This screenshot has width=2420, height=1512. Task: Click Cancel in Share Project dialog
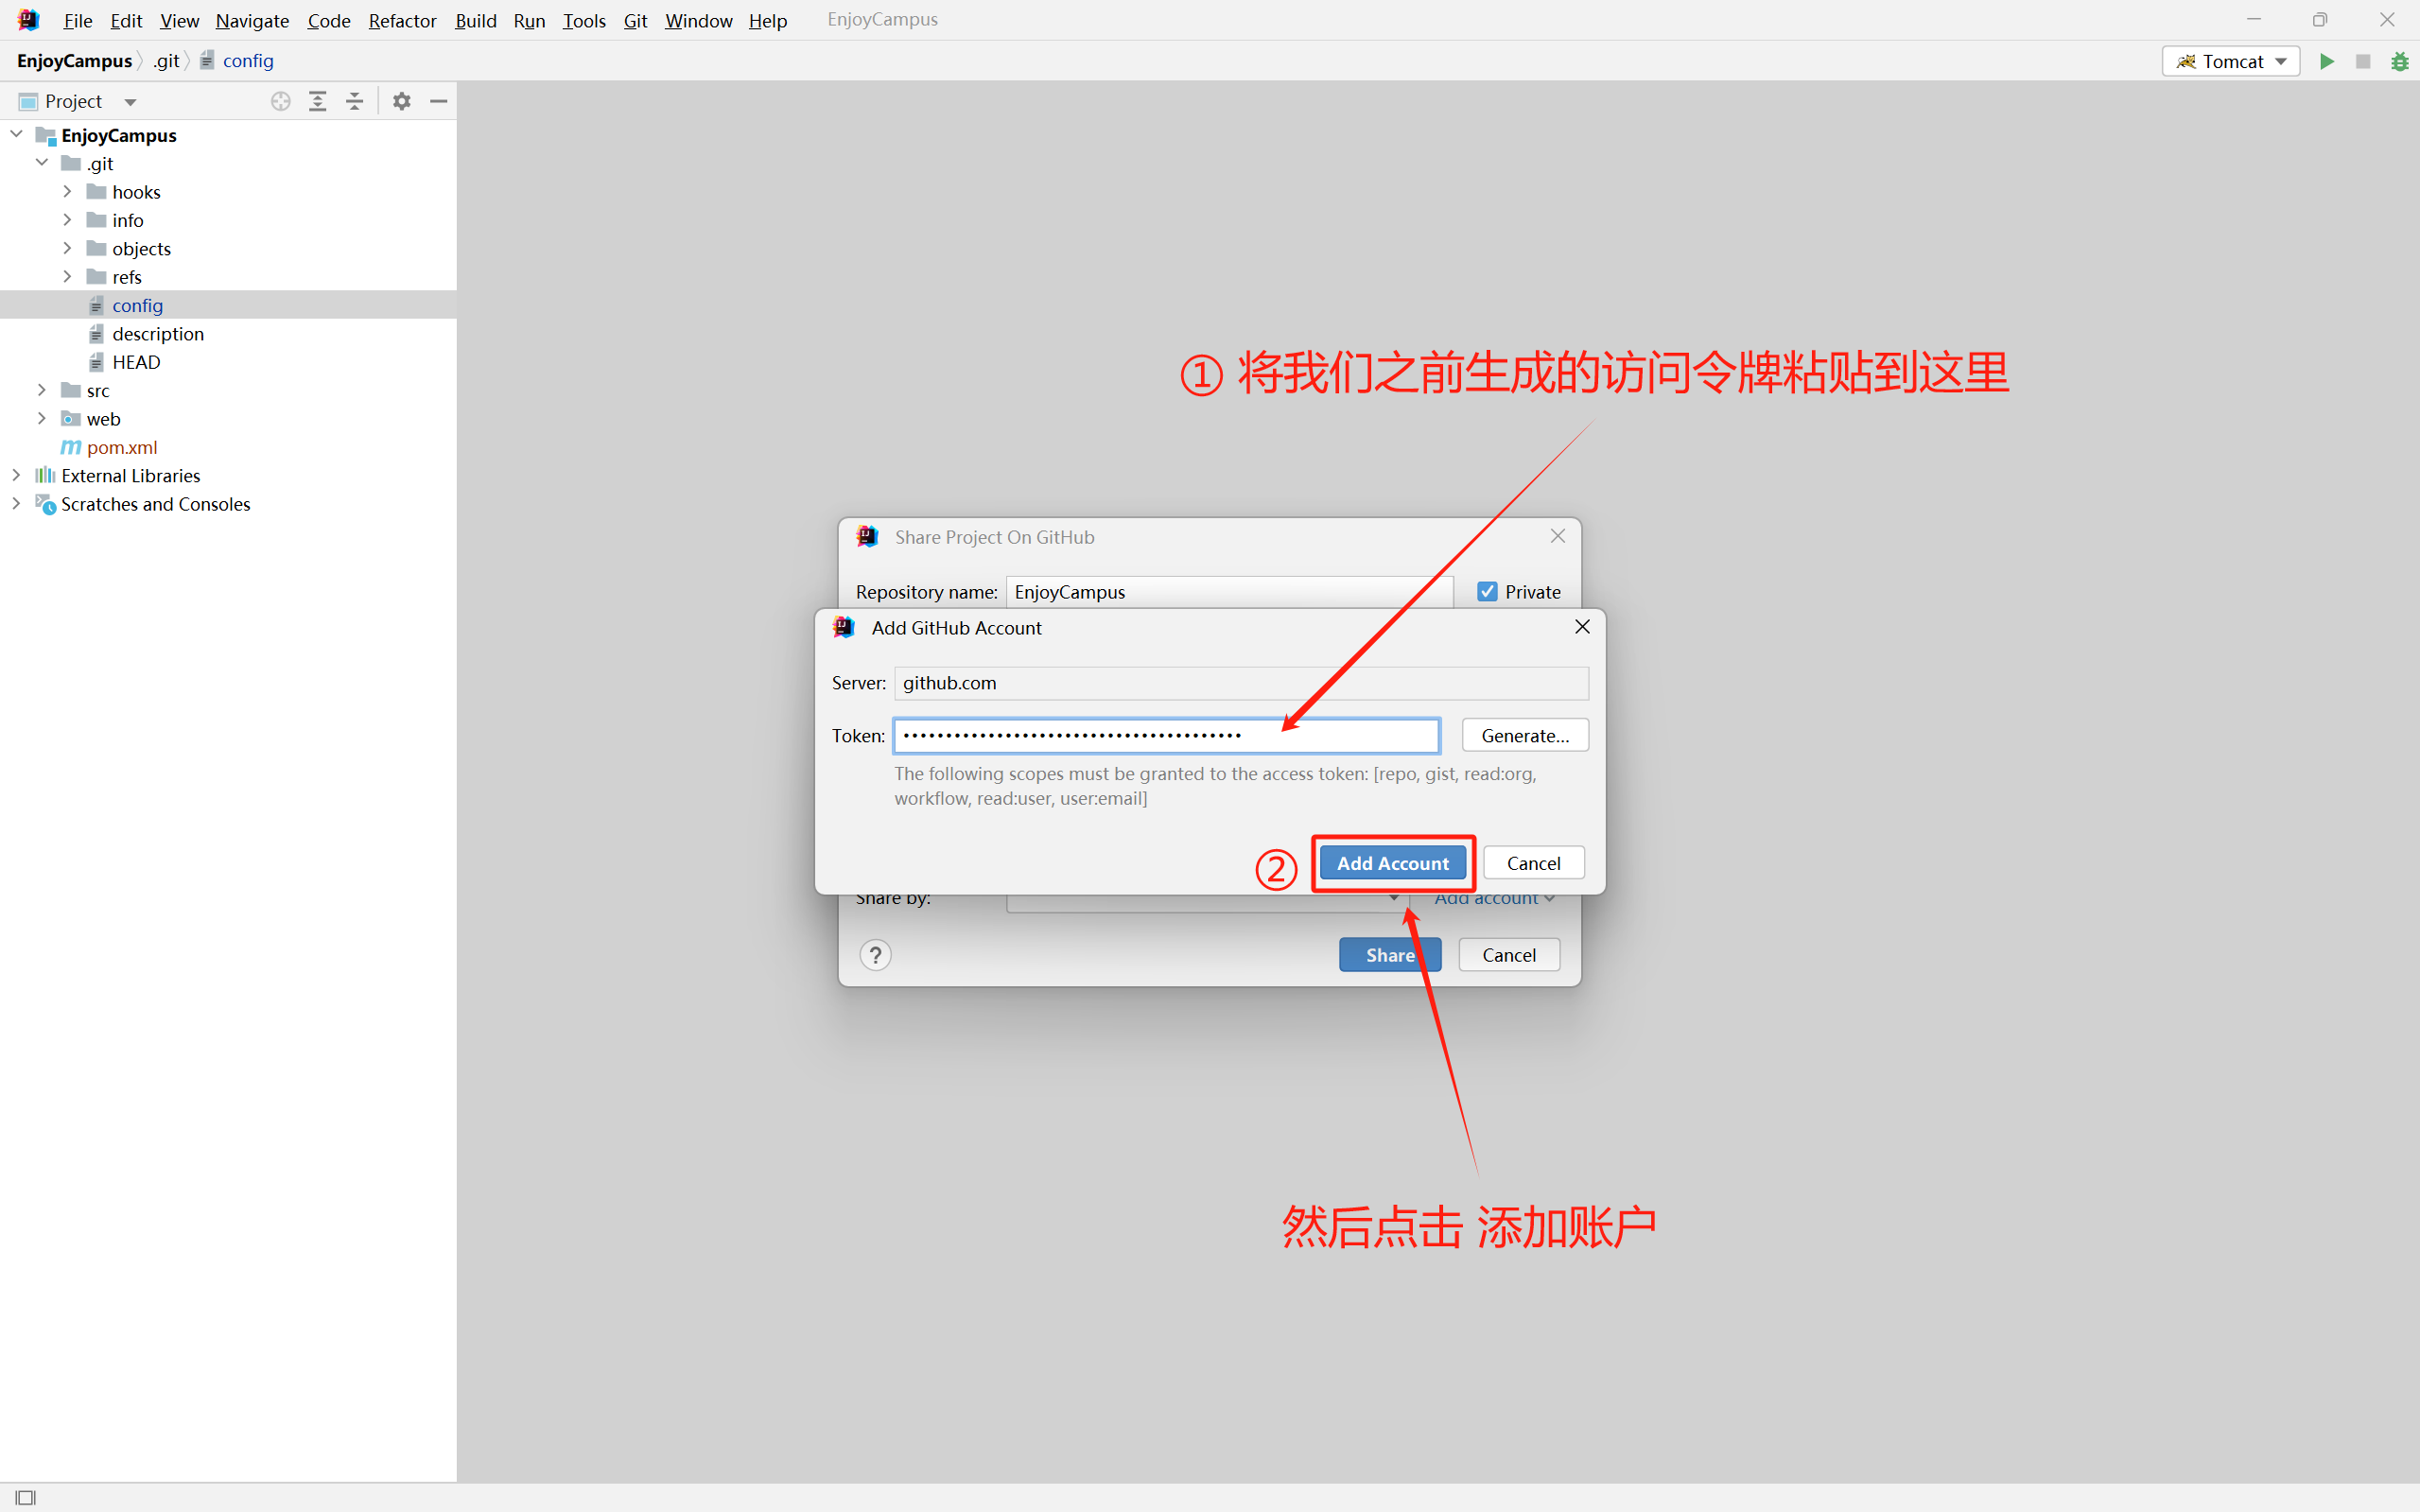point(1509,955)
